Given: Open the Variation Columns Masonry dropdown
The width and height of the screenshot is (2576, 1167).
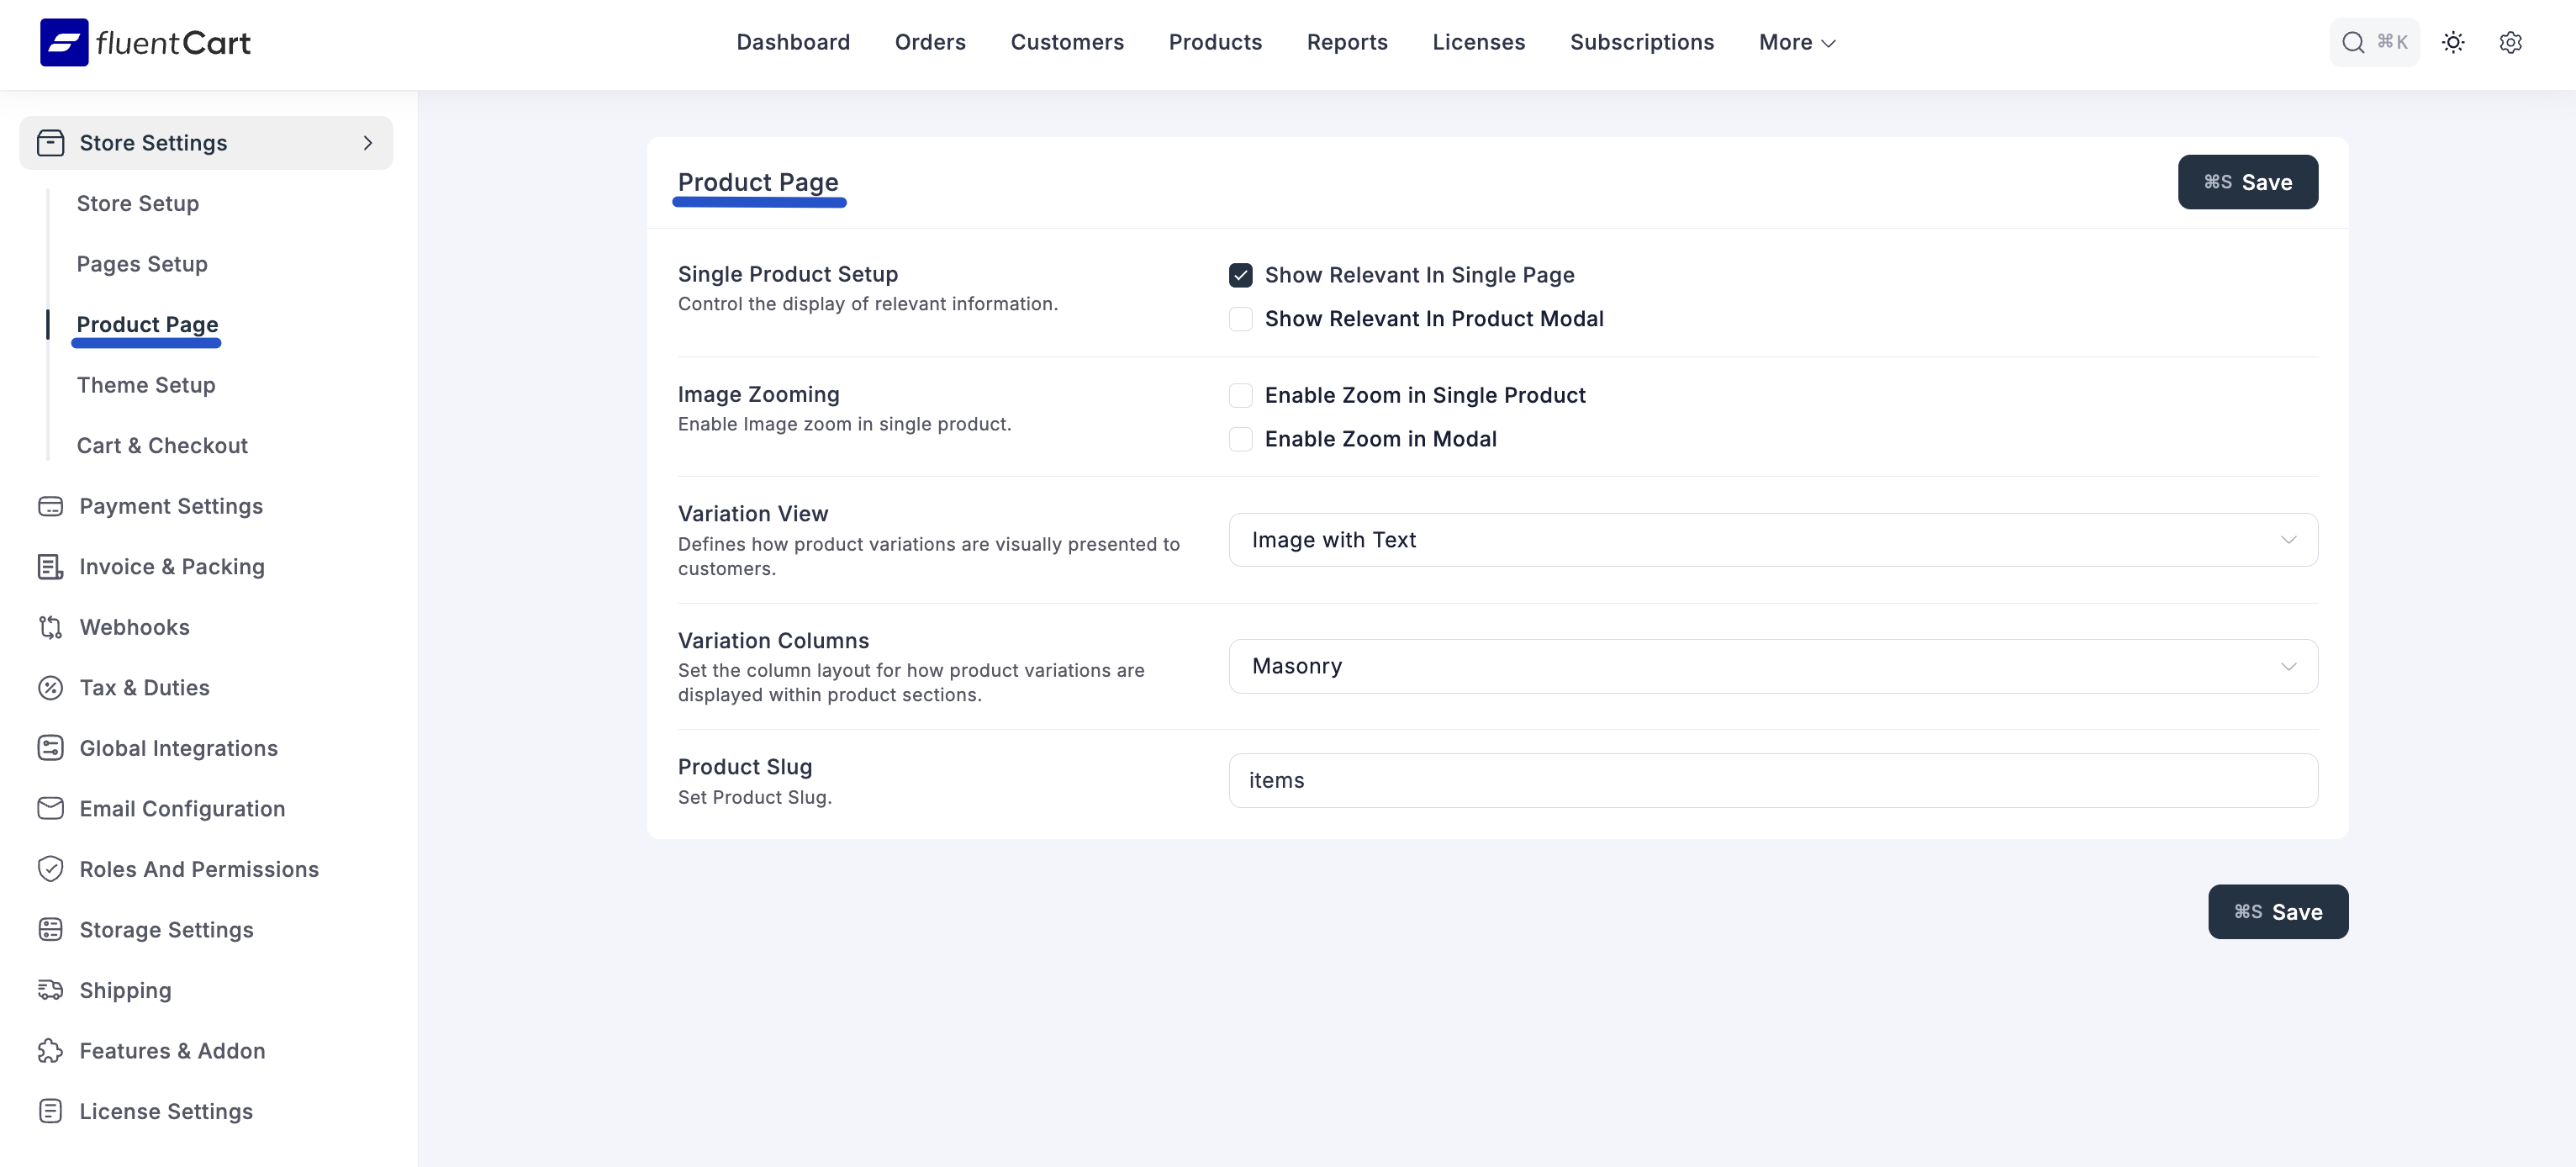Looking at the screenshot, I should 1772,666.
